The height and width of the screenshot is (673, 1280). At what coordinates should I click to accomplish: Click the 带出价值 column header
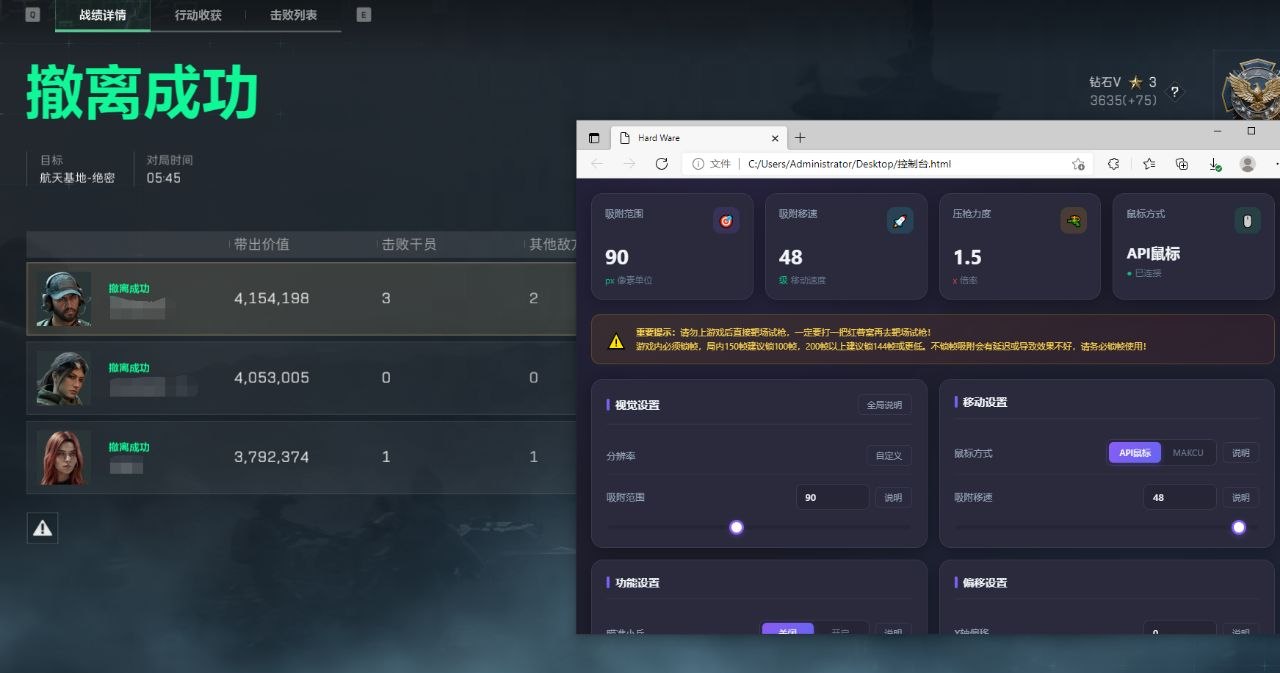point(262,244)
